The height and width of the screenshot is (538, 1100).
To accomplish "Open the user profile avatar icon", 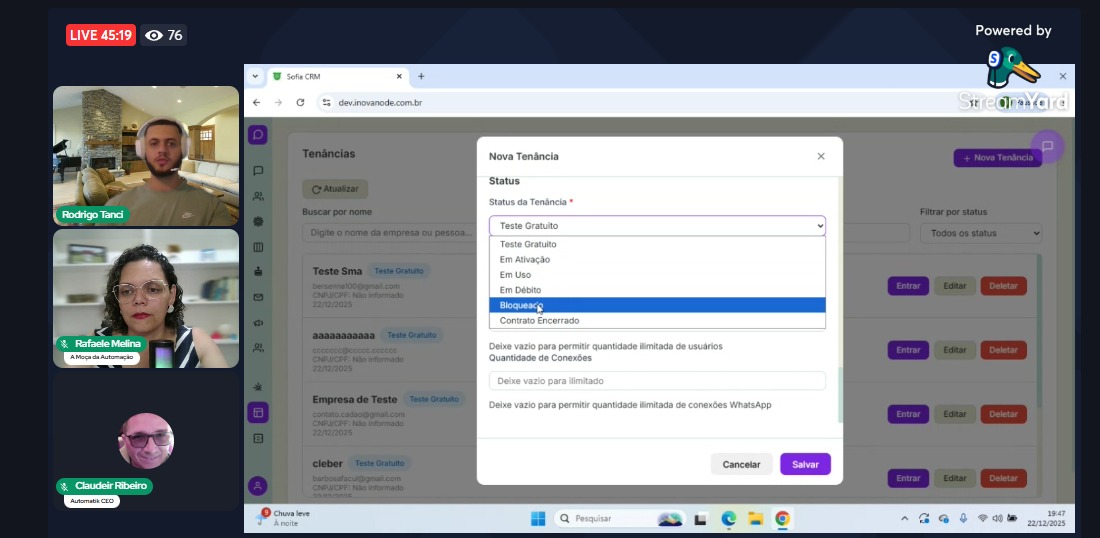I will point(258,486).
